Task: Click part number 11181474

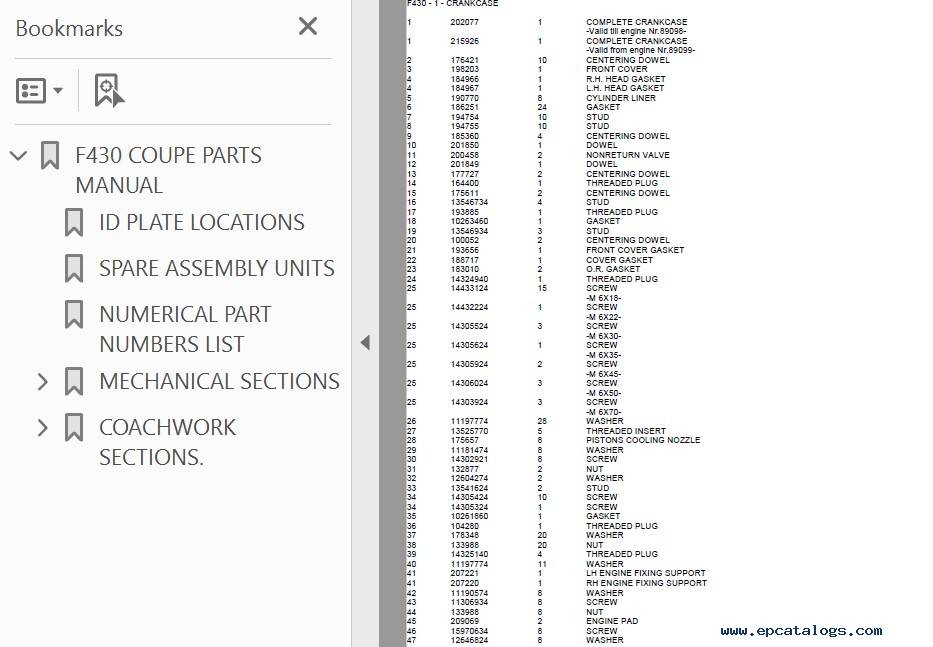Action: pyautogui.click(x=469, y=450)
